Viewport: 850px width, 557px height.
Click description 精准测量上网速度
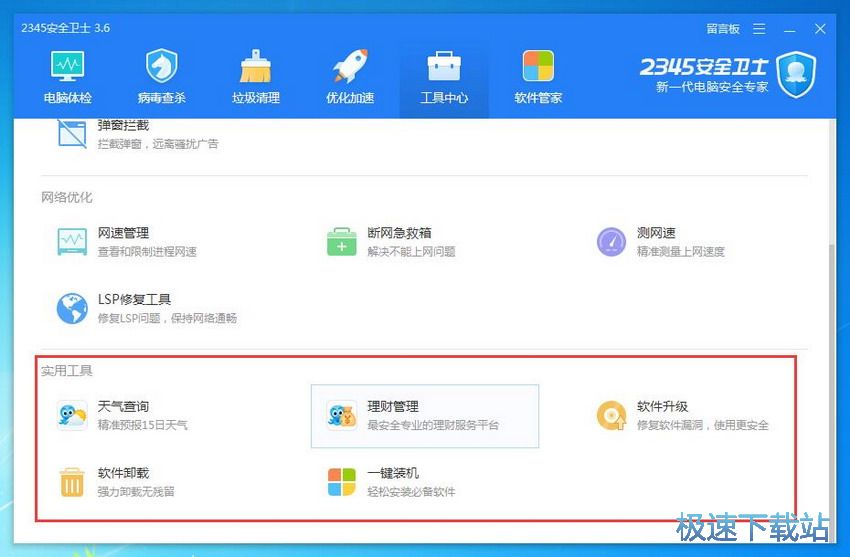[681, 251]
